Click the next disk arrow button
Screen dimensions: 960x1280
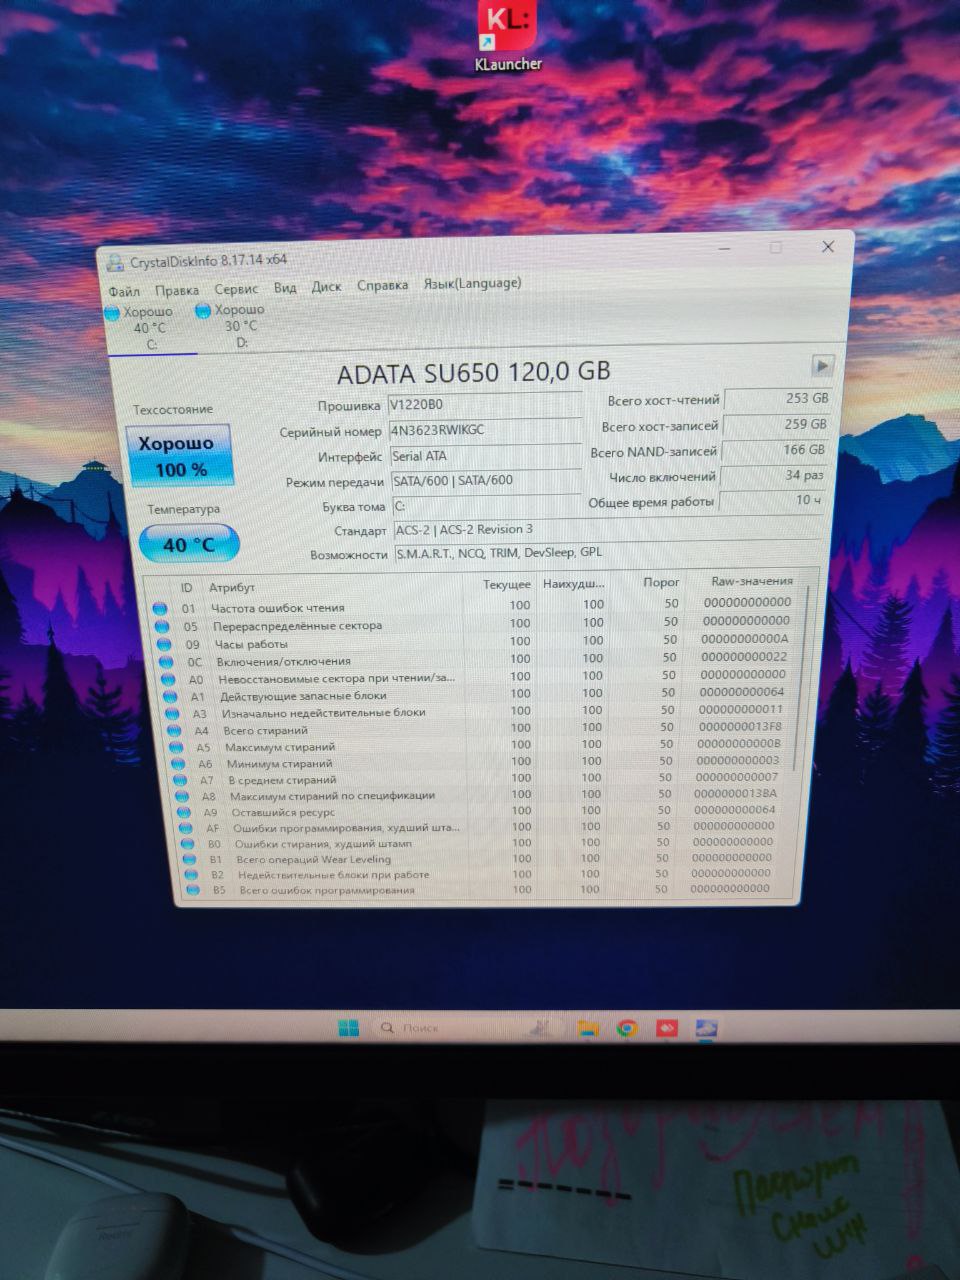click(x=821, y=365)
